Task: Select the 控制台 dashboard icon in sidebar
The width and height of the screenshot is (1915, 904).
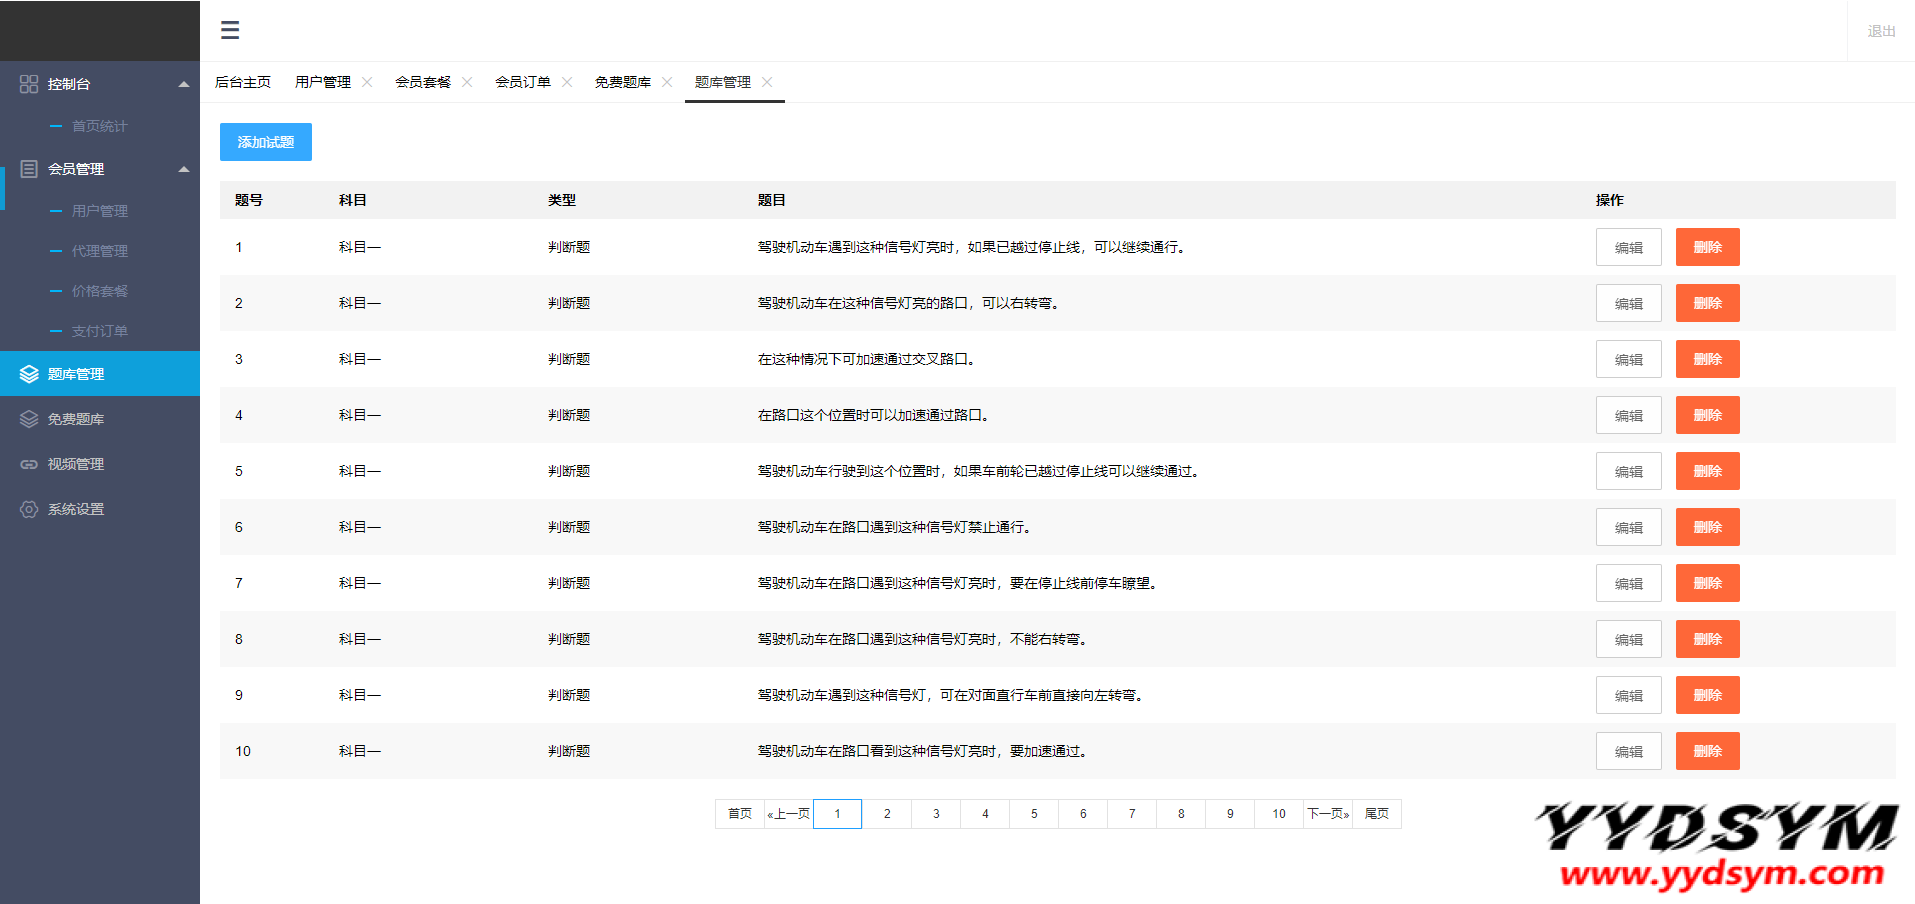Action: click(28, 84)
